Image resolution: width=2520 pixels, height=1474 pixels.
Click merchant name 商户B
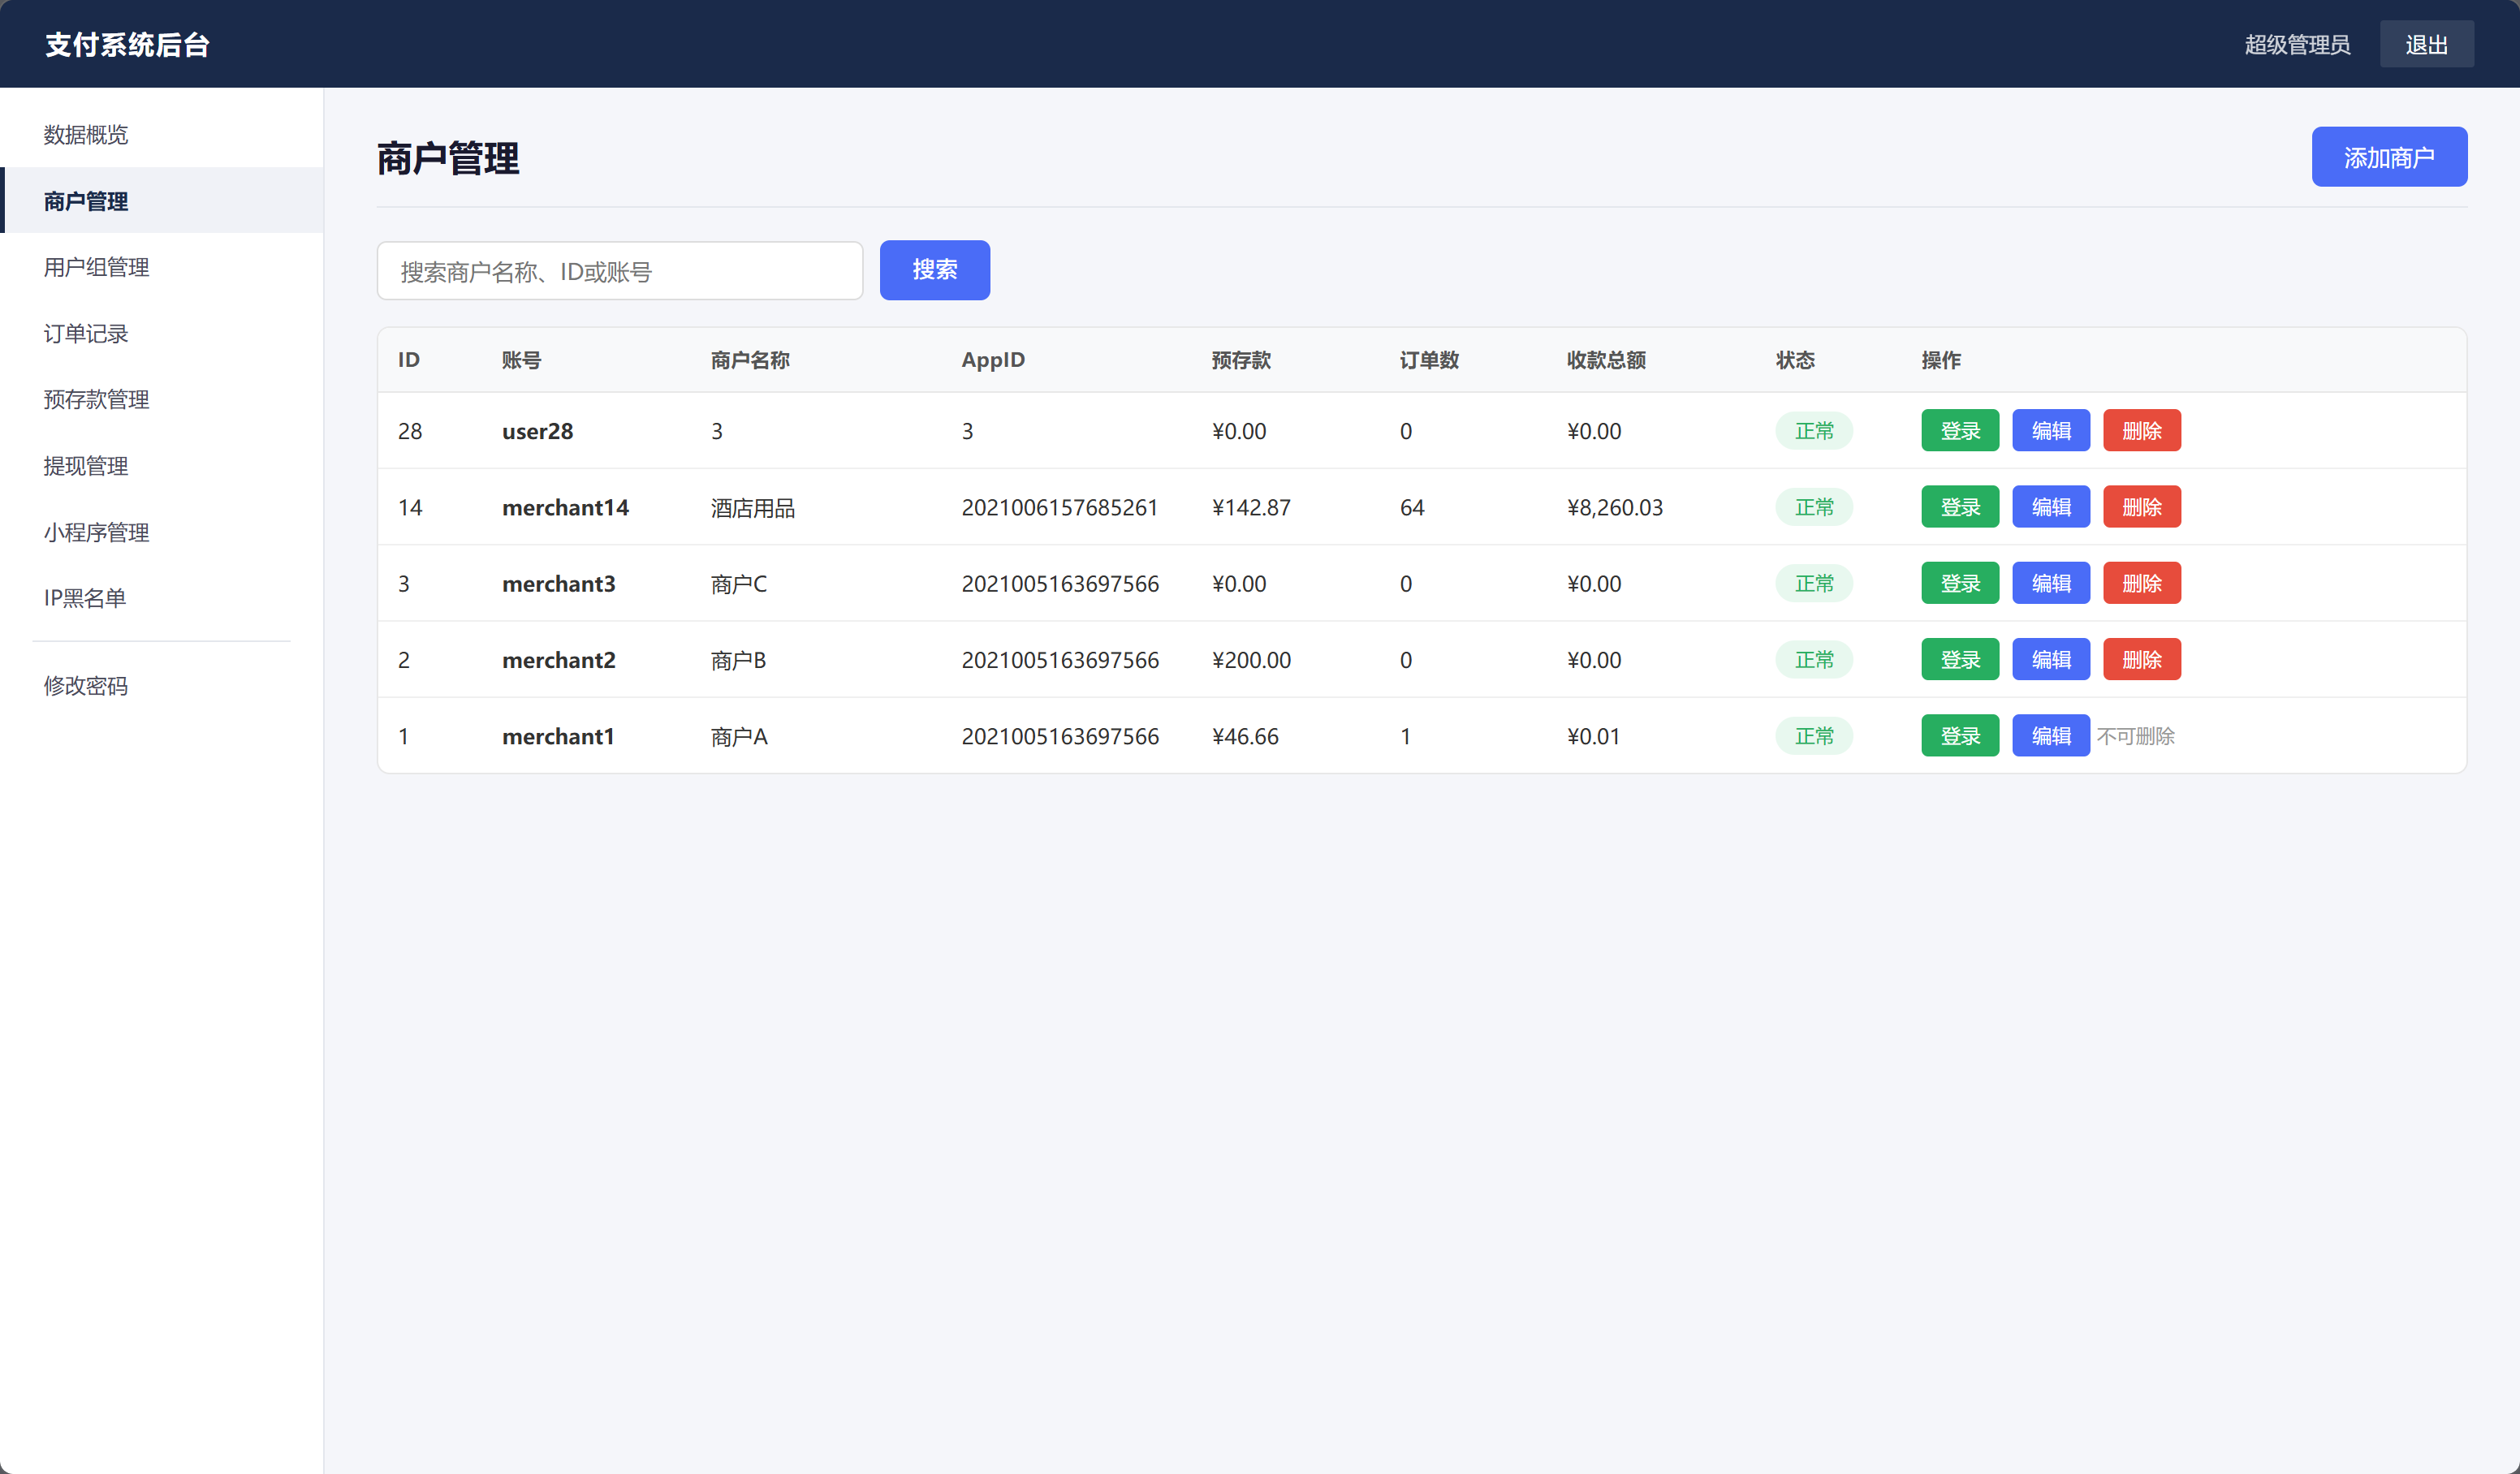738,660
